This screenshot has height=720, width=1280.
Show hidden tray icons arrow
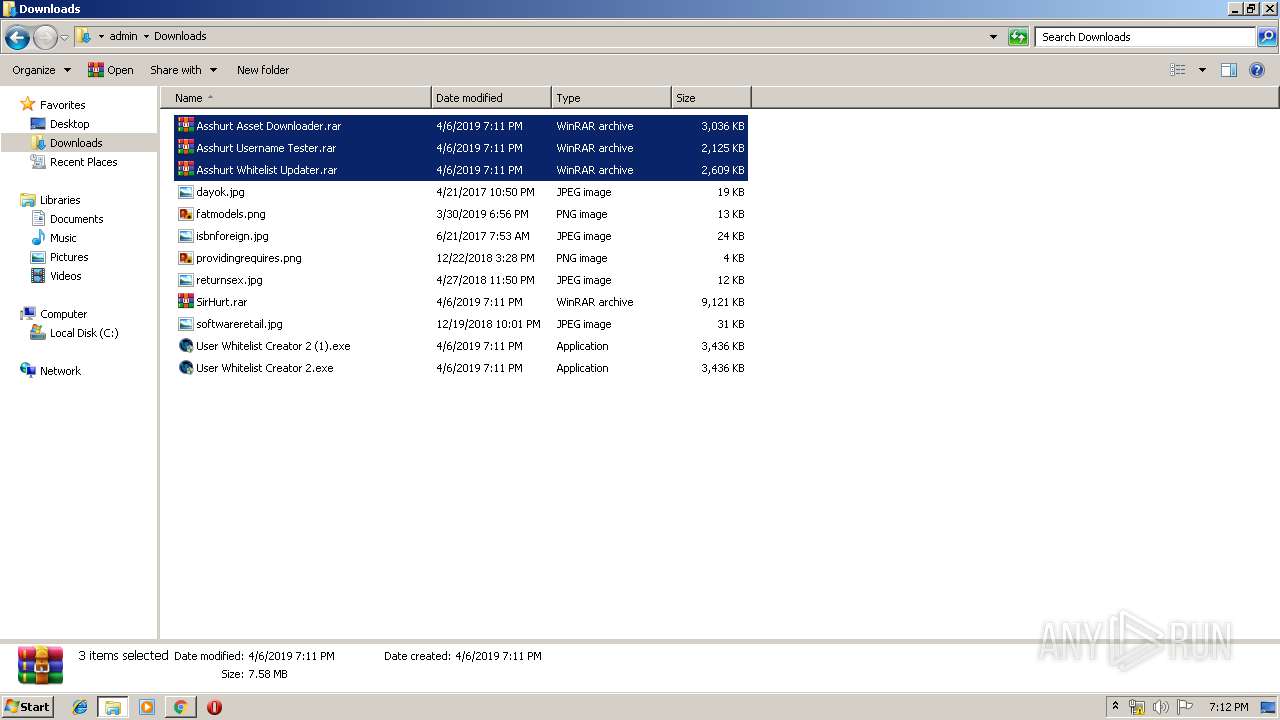tap(1116, 707)
